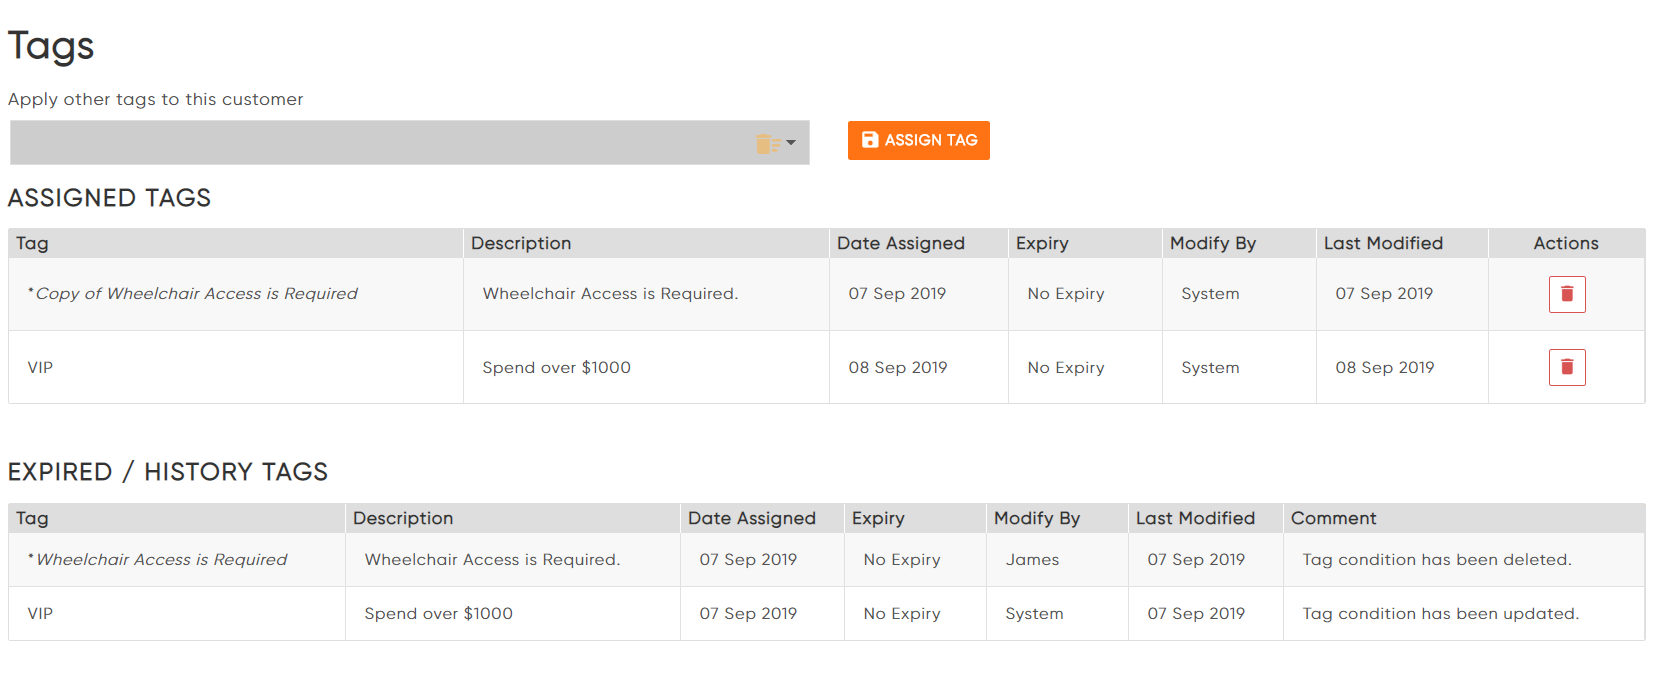Viewport: 1658px width, 697px height.
Task: Delete the VIP tag from assigned tags
Action: point(1567,366)
